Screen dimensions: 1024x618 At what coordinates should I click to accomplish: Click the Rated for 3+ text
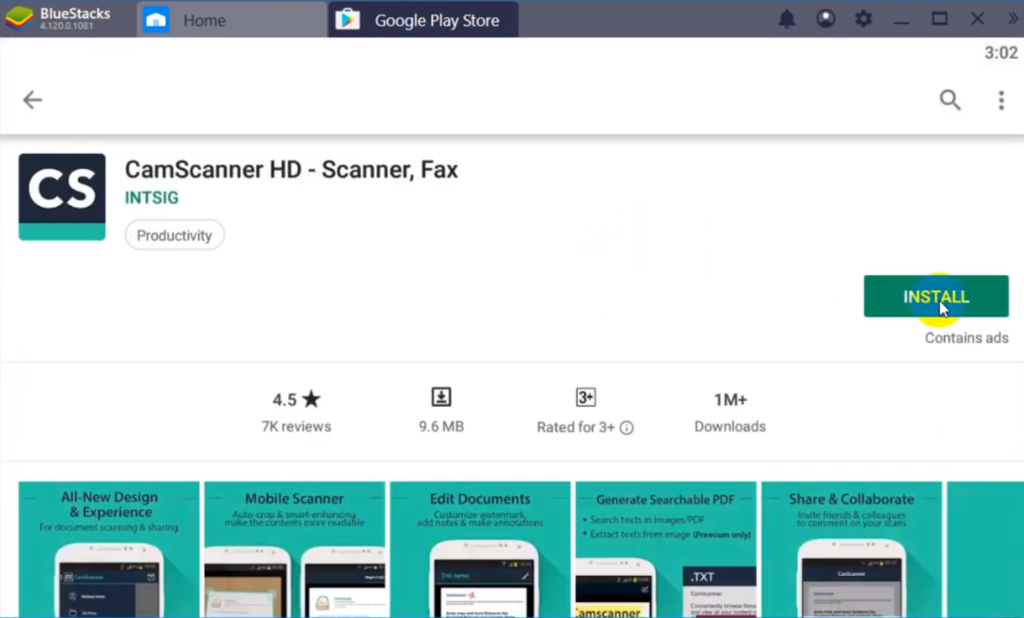coord(575,427)
